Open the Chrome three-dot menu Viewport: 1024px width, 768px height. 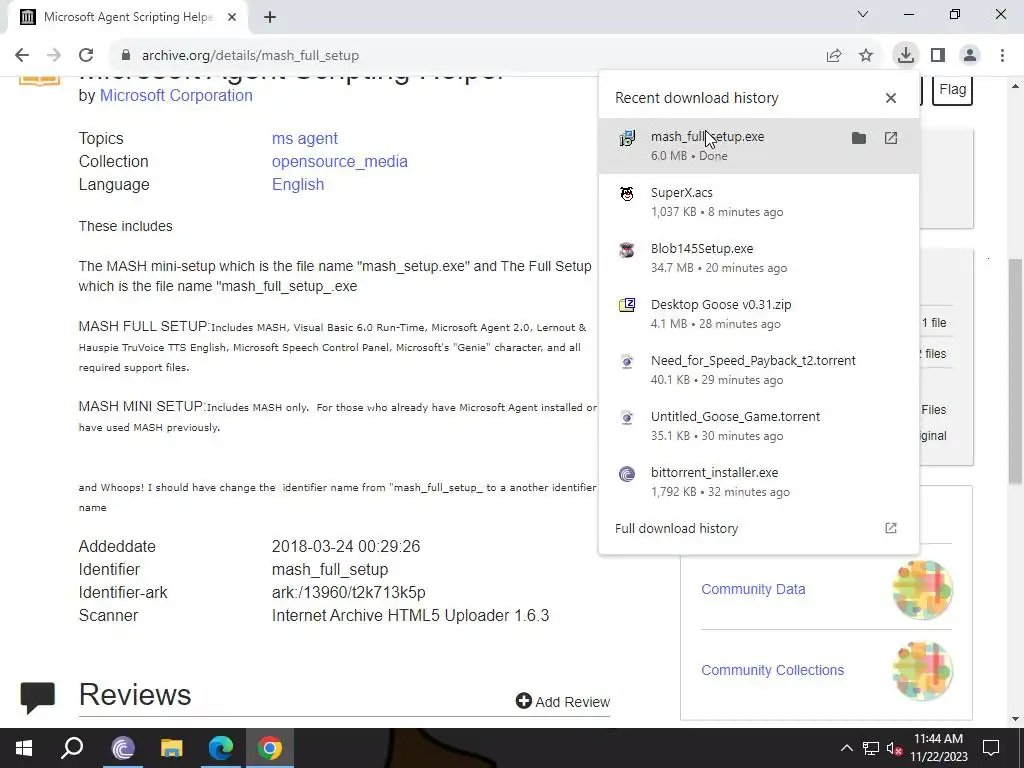click(1002, 56)
